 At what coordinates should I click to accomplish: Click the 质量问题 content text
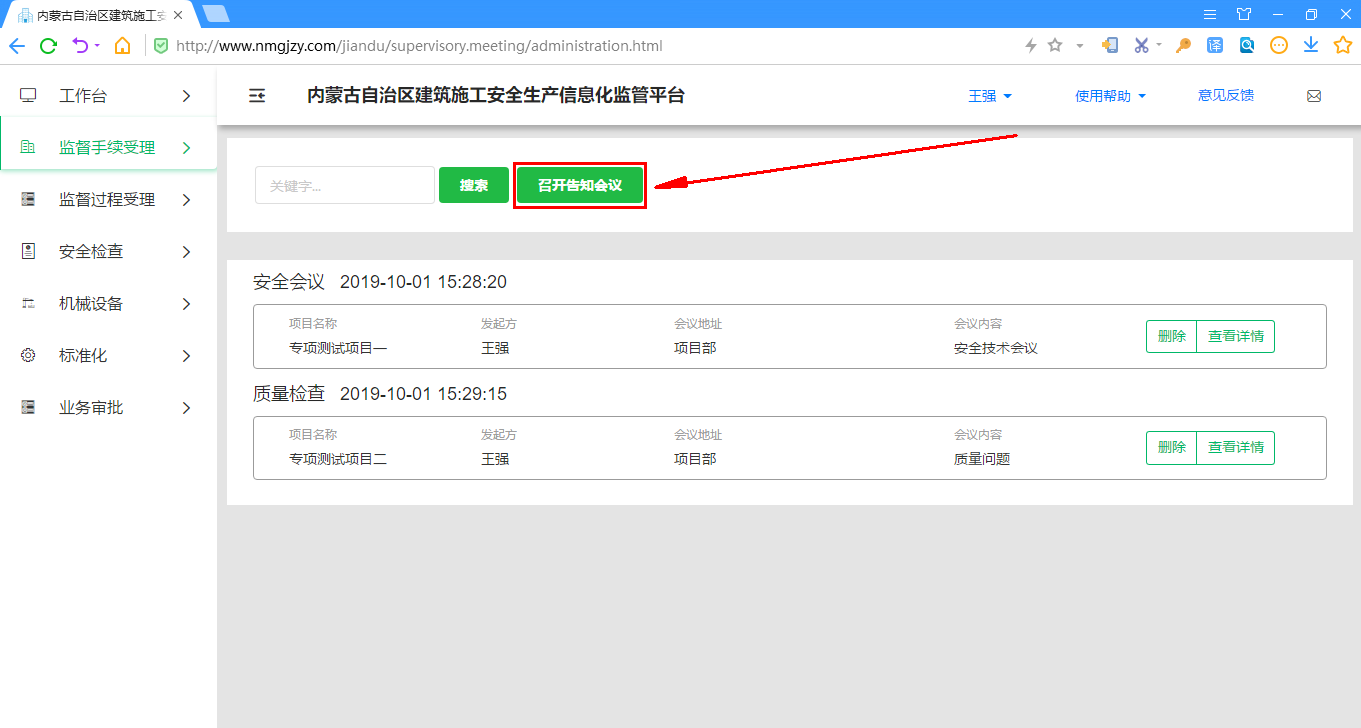[982, 459]
